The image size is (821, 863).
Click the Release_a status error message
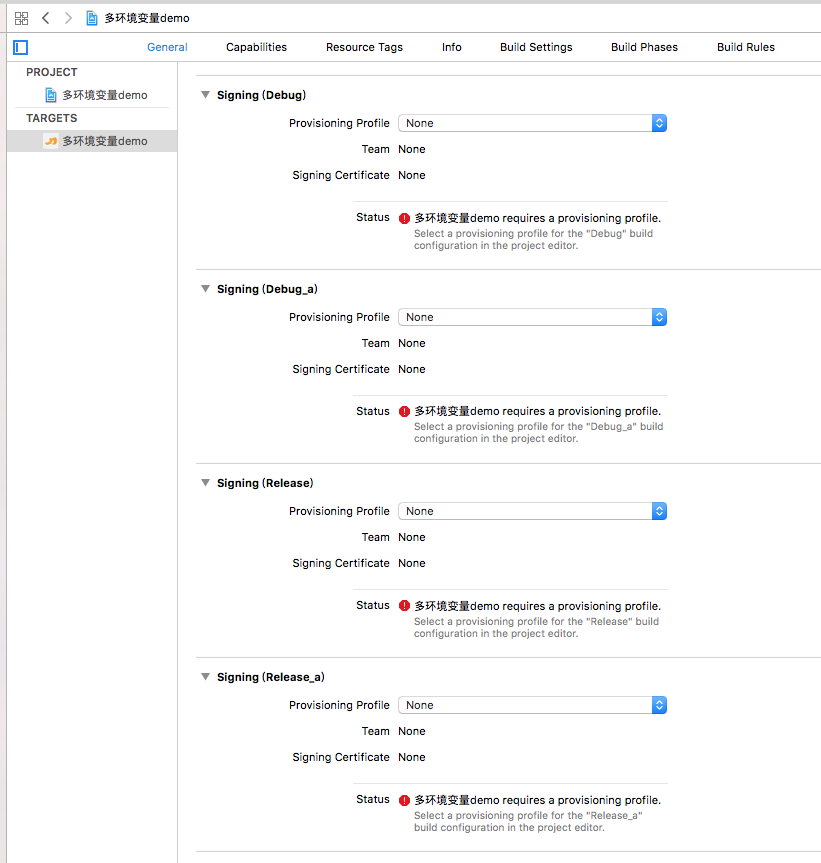538,800
